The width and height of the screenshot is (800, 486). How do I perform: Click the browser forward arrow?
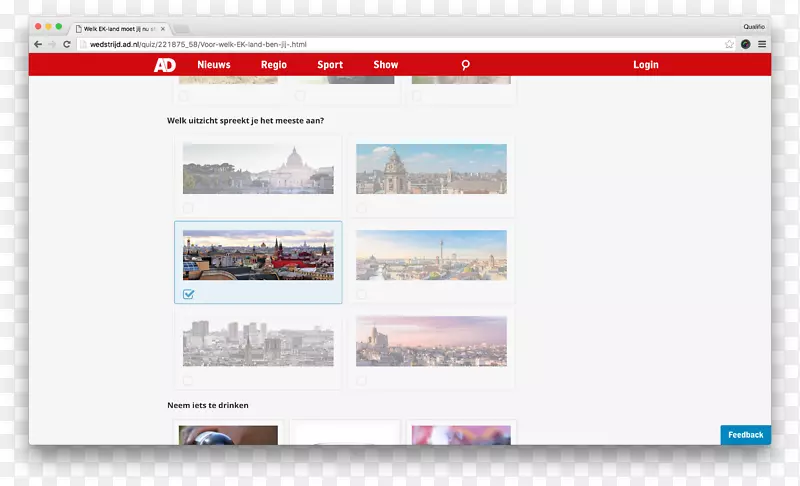click(x=52, y=44)
